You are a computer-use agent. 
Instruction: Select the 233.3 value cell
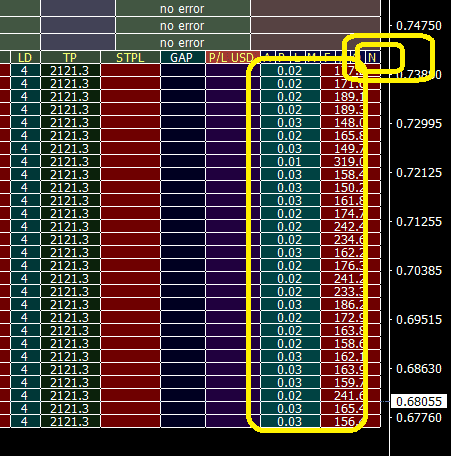click(350, 292)
